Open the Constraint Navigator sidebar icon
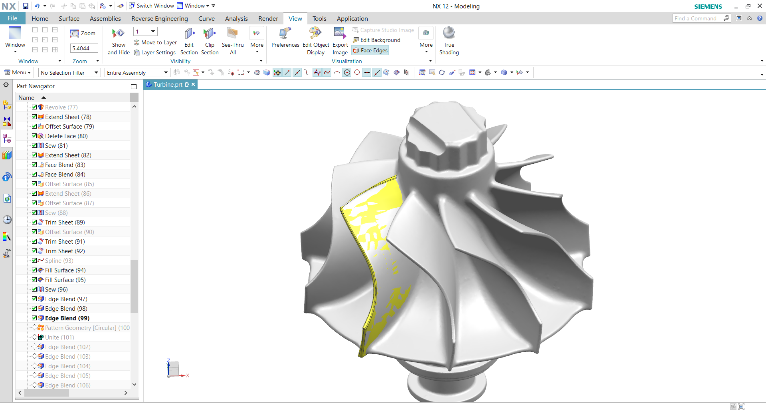This screenshot has height=411, width=766. tap(7, 121)
